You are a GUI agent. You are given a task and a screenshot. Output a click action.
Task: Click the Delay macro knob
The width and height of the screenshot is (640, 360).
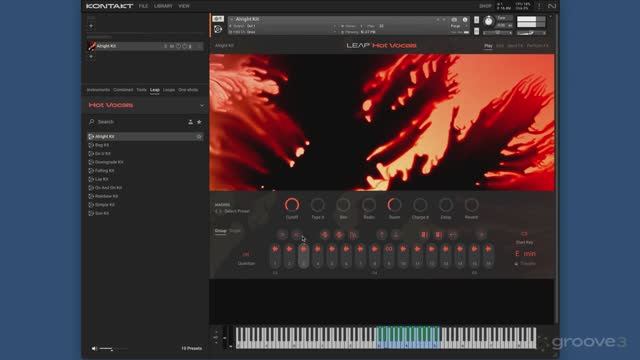446,204
